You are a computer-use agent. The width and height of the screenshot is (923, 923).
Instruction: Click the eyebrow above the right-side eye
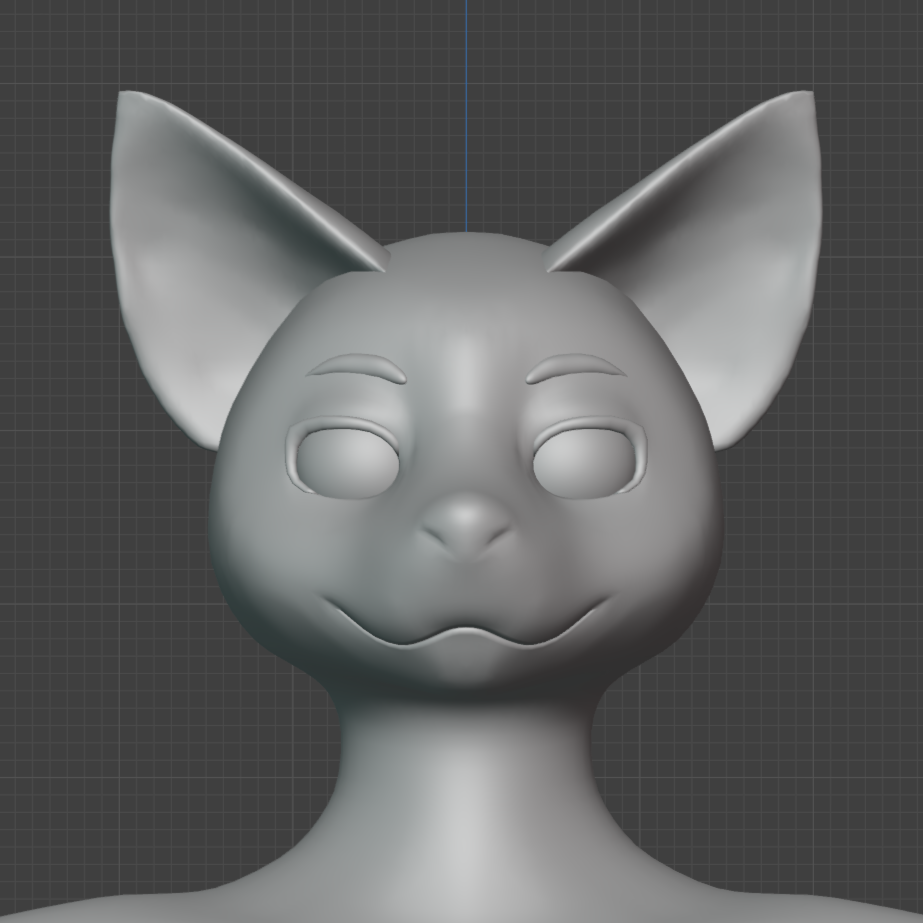(x=575, y=366)
